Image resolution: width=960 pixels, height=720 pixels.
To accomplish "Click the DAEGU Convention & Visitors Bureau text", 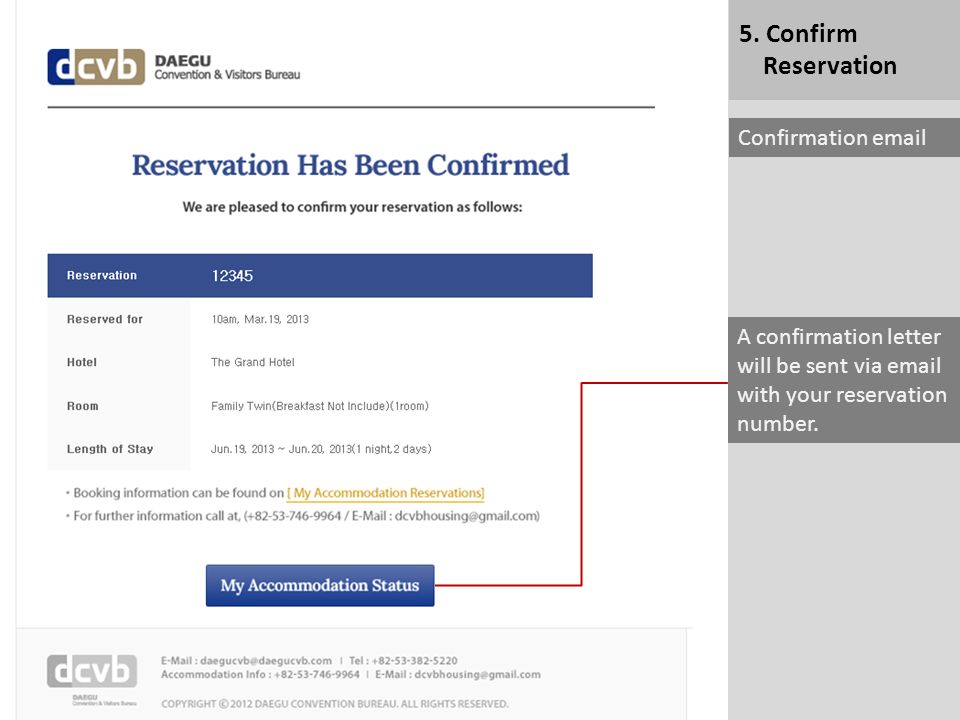I will [227, 67].
